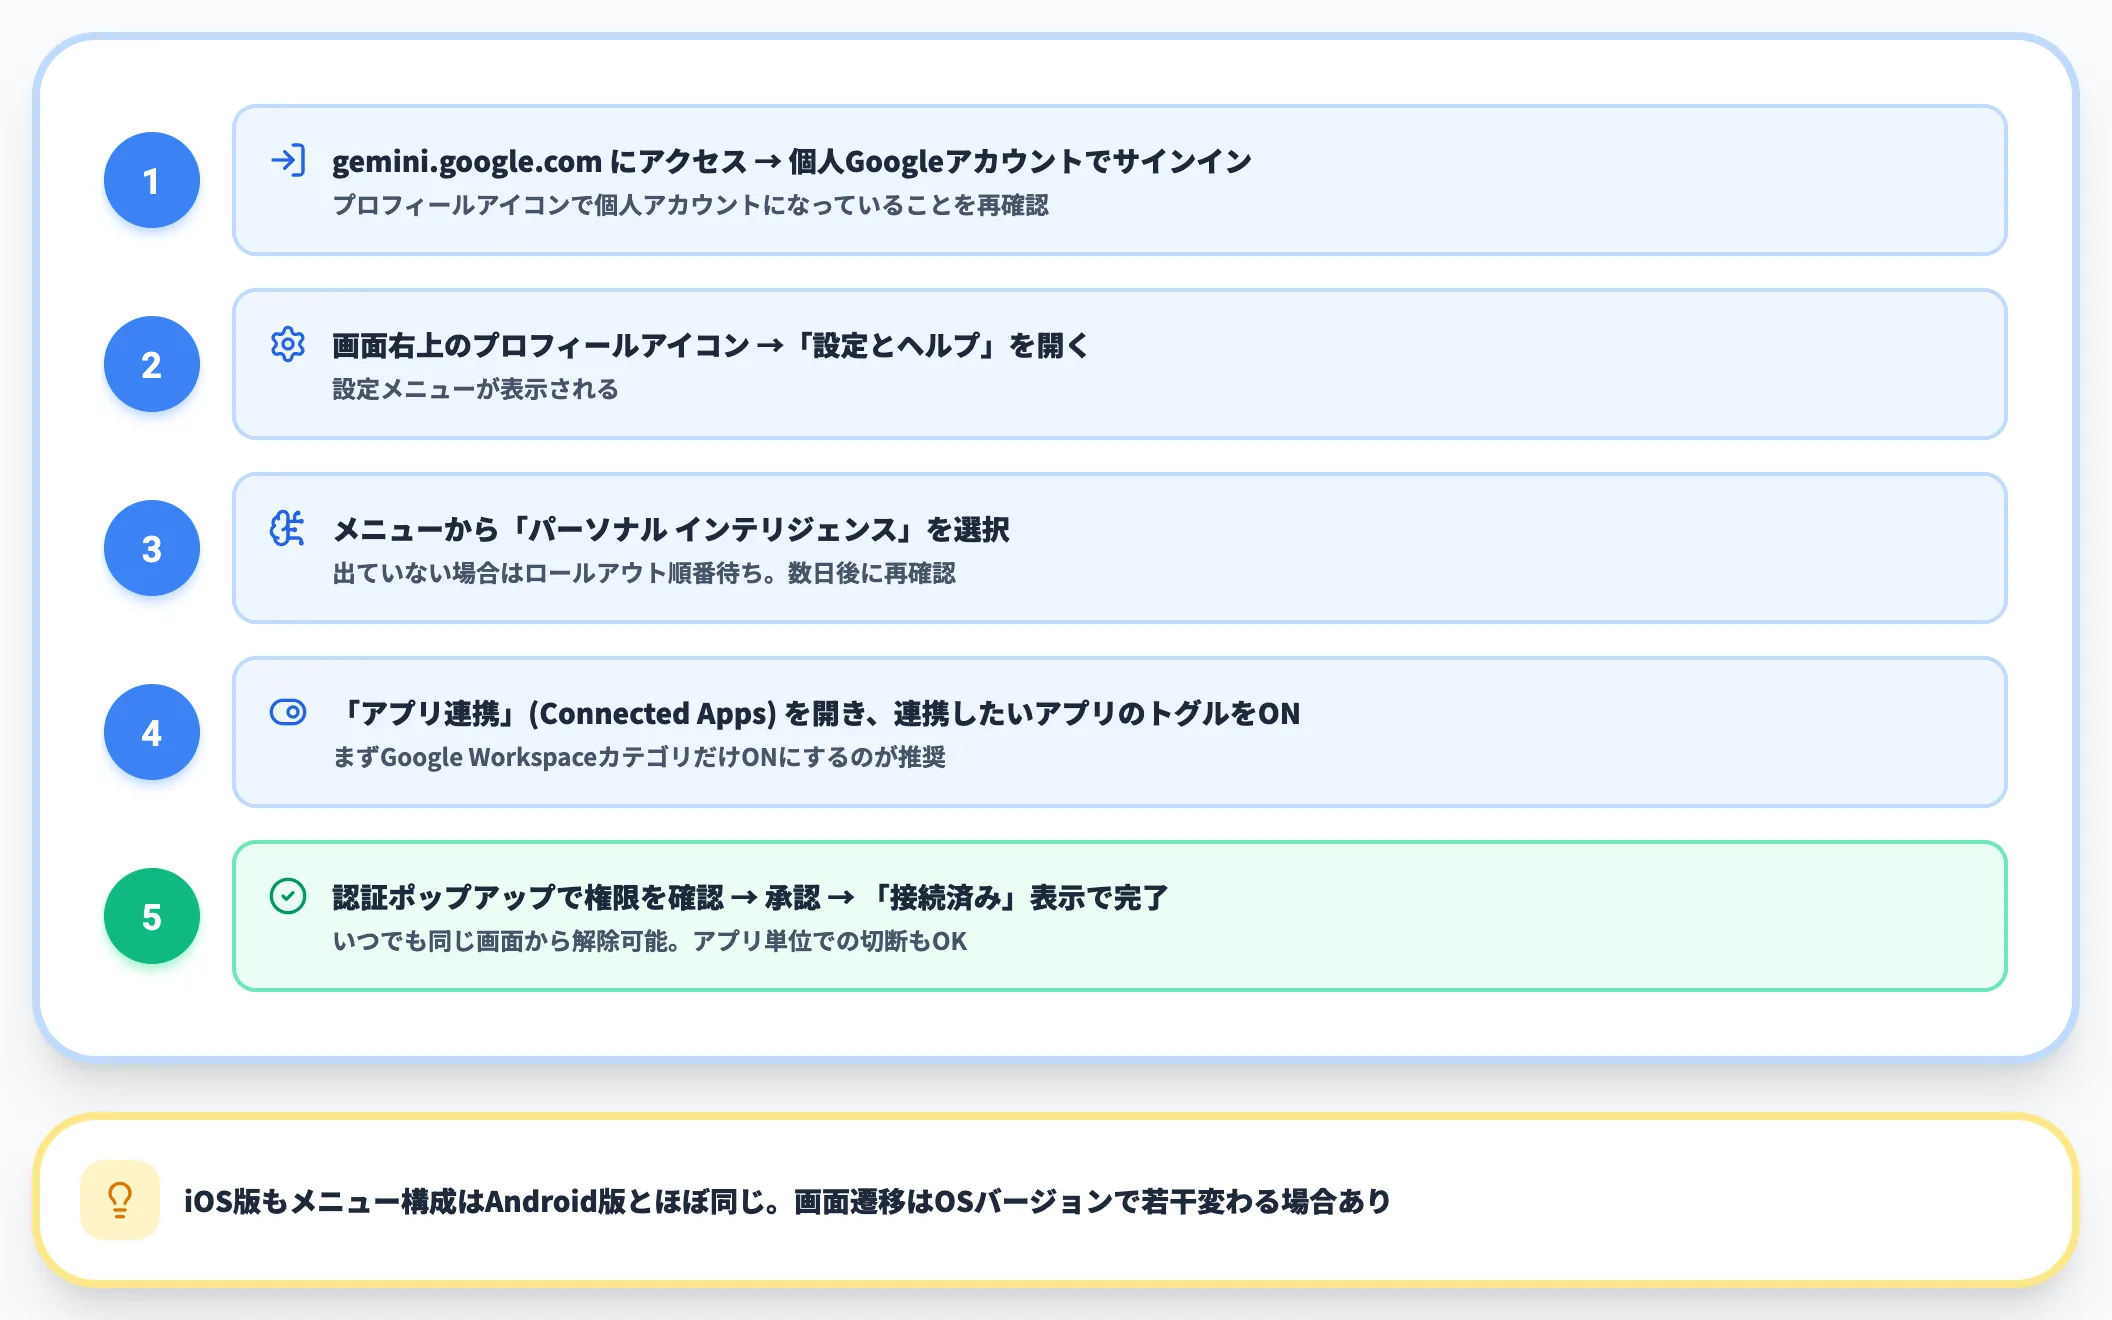Click the heading 画面右上のプロフィールアイコン
The height and width of the screenshot is (1320, 2112).
[711, 345]
